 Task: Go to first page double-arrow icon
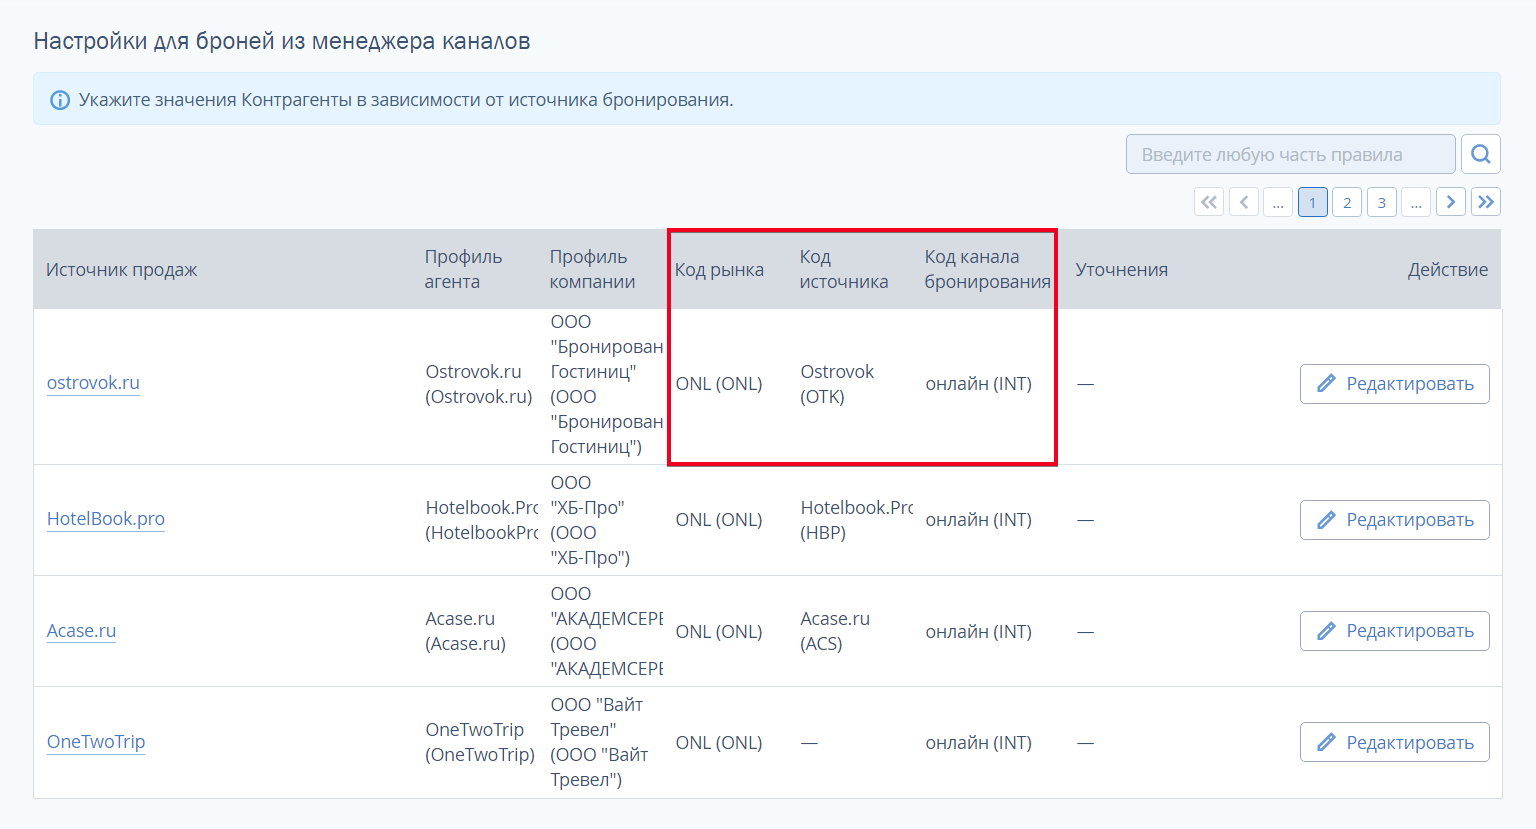(x=1209, y=202)
